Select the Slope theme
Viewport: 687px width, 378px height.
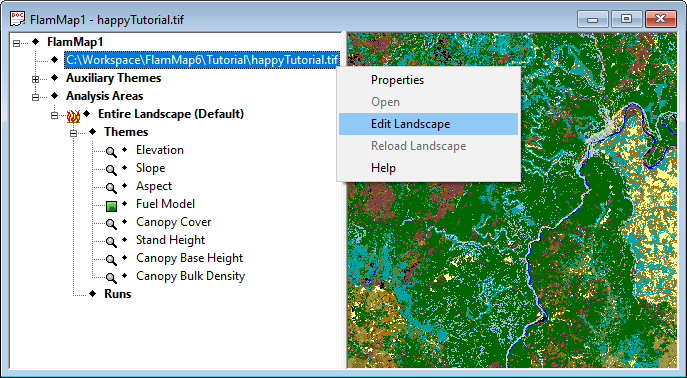[x=150, y=168]
